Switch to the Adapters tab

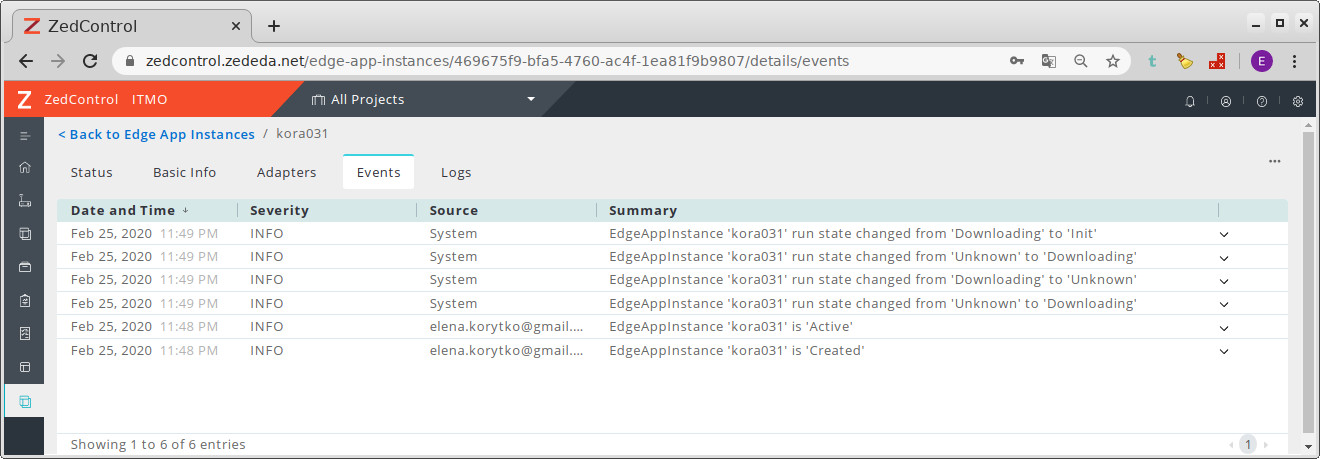point(286,172)
